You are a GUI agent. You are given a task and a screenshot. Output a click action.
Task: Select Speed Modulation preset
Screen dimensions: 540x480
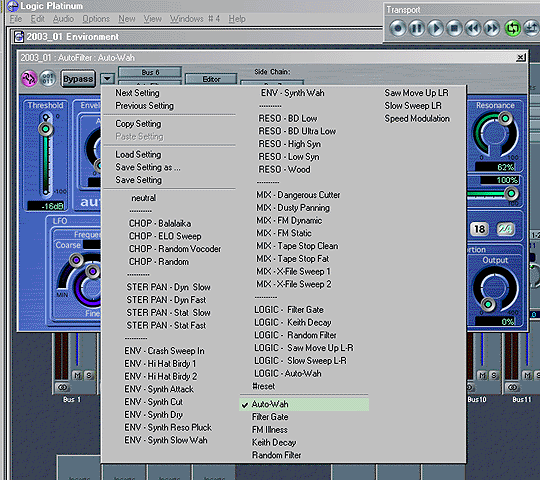point(417,118)
